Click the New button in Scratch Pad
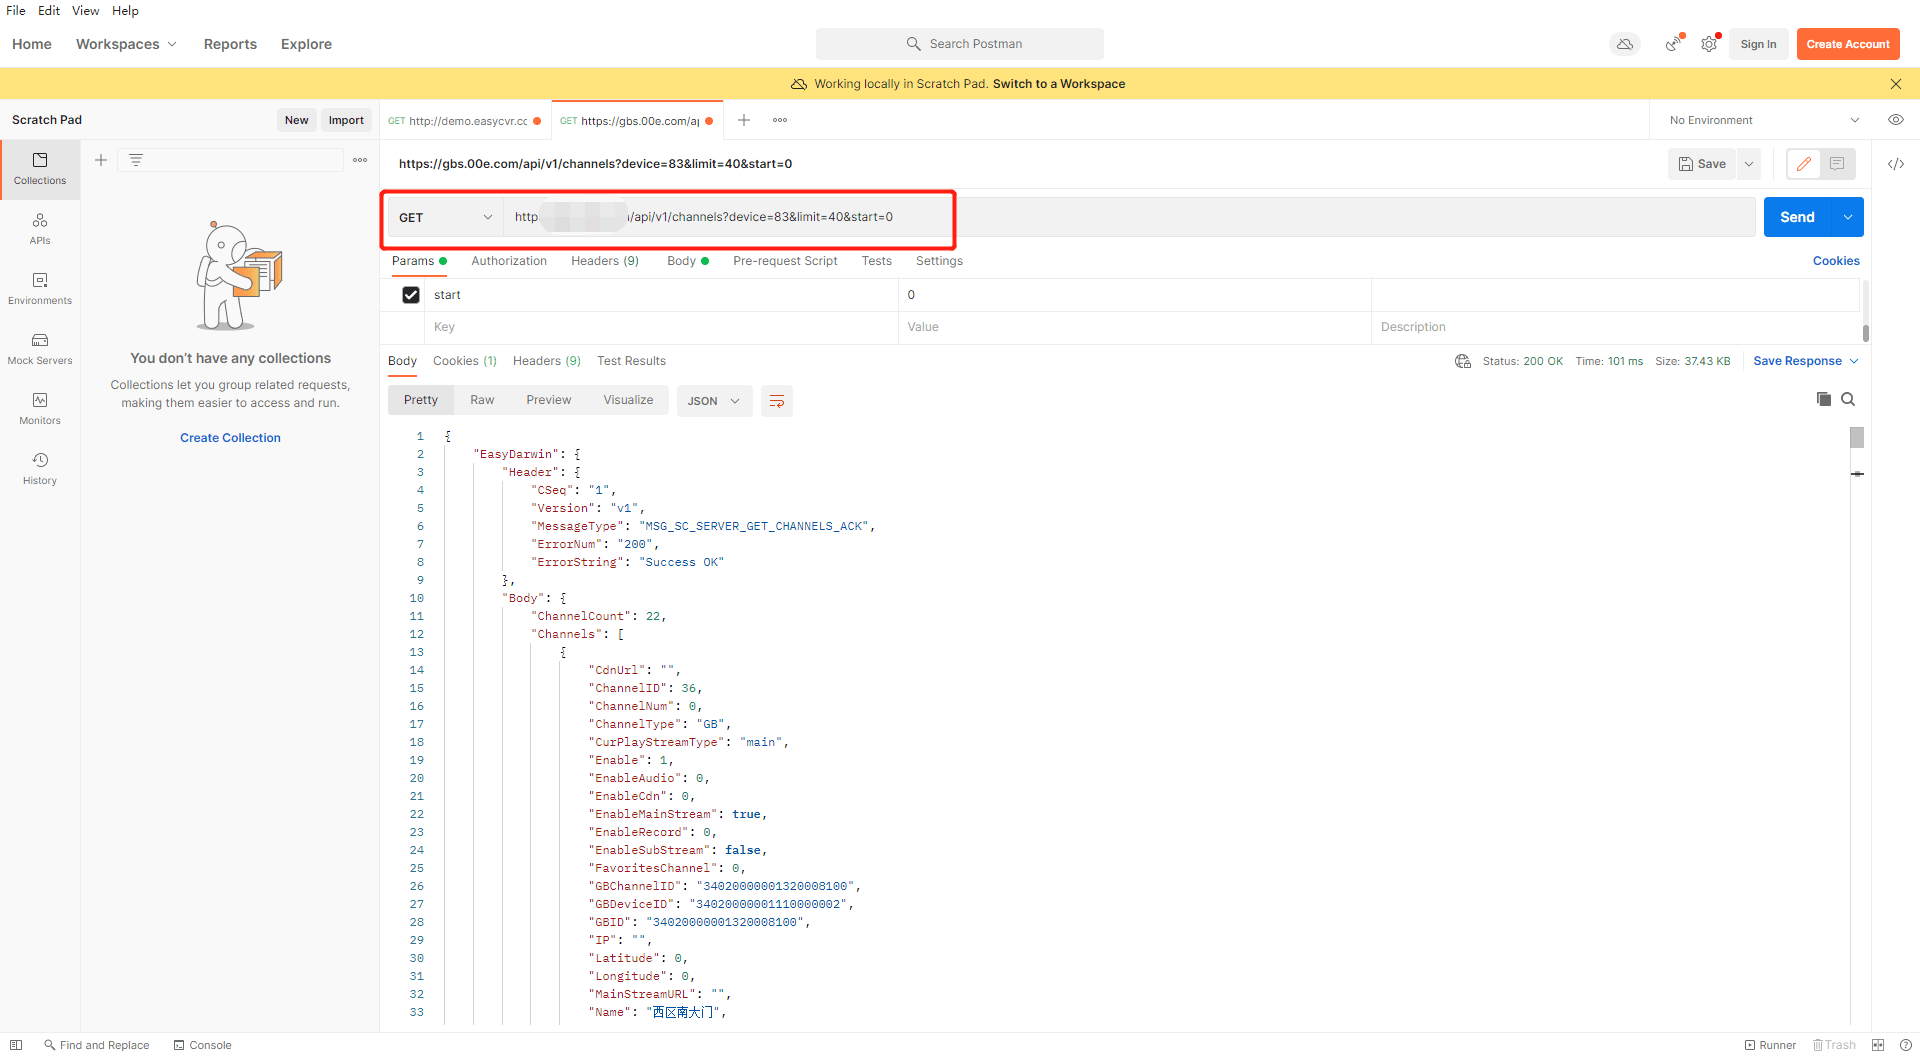 pyautogui.click(x=296, y=120)
